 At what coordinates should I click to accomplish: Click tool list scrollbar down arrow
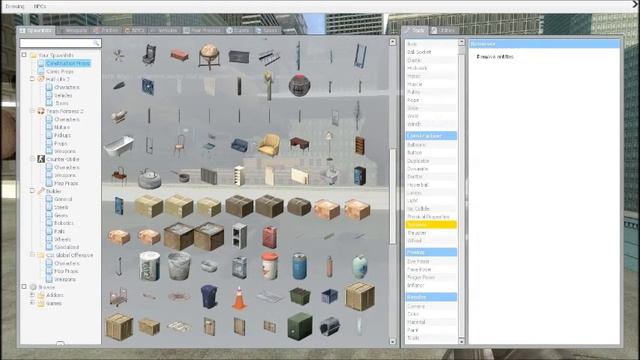point(461,341)
